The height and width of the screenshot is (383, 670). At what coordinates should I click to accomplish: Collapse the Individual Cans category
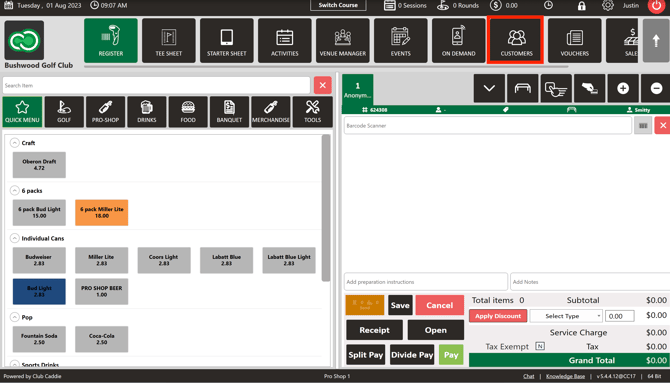coord(15,238)
